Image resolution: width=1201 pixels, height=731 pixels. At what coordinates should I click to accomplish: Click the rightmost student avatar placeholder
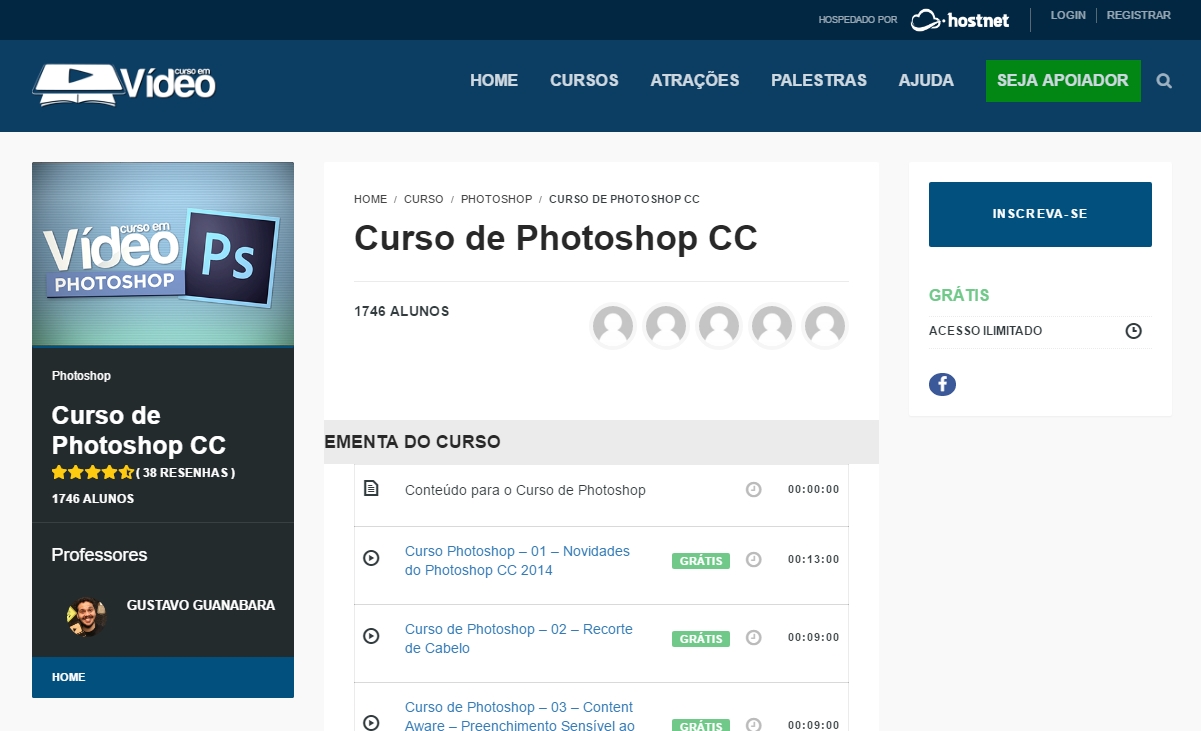(x=825, y=326)
